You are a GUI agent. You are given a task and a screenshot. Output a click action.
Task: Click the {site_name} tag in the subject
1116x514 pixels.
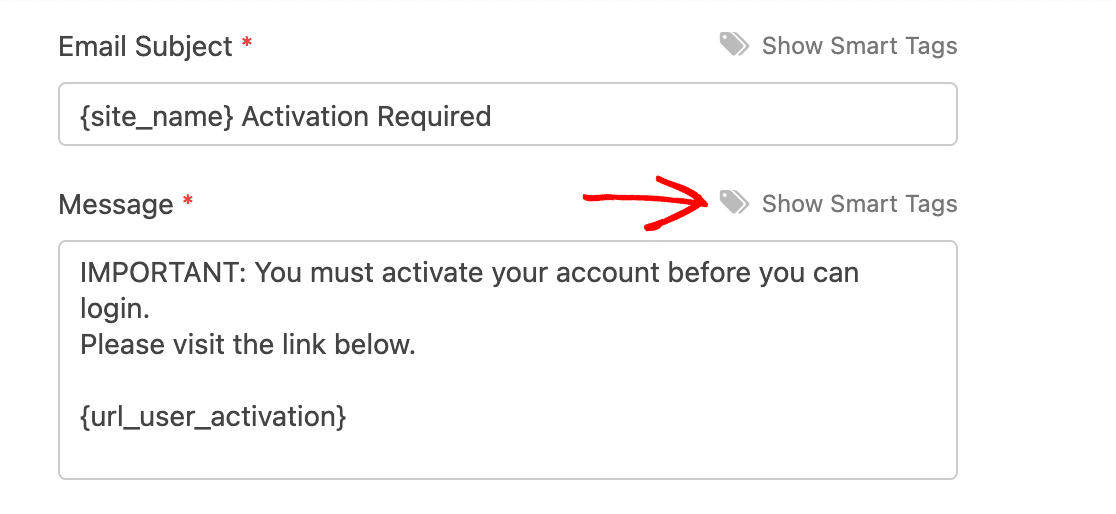tap(157, 117)
